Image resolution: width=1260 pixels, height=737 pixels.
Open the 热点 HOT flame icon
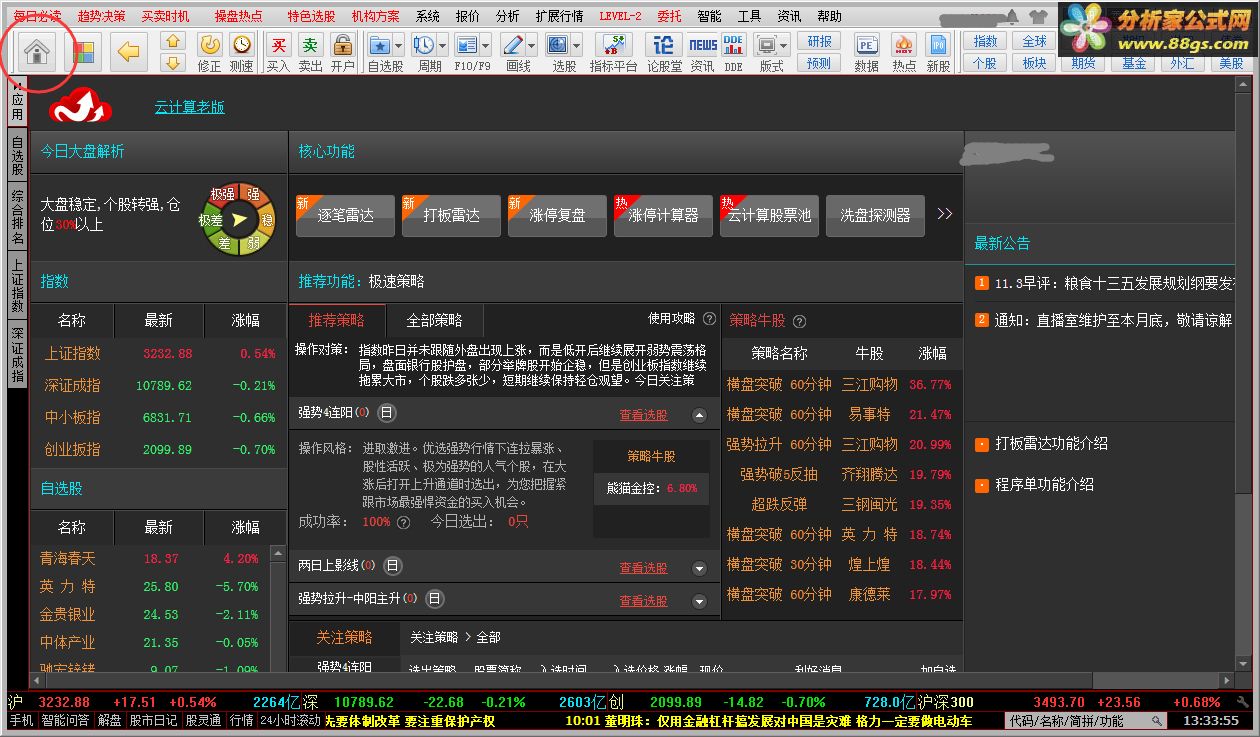coord(904,45)
